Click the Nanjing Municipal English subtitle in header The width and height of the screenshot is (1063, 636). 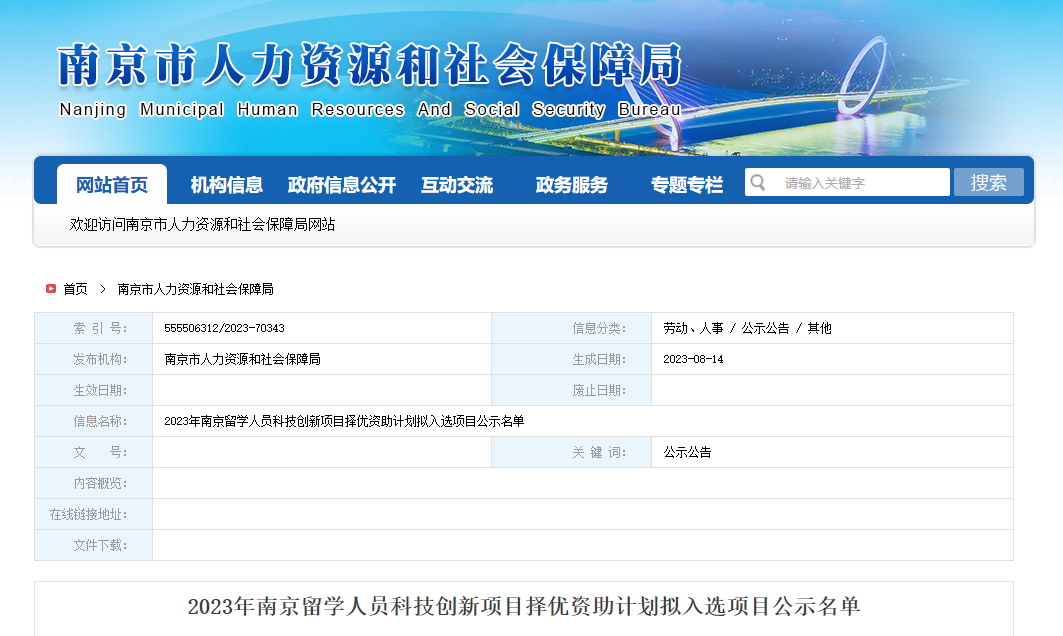(x=369, y=110)
